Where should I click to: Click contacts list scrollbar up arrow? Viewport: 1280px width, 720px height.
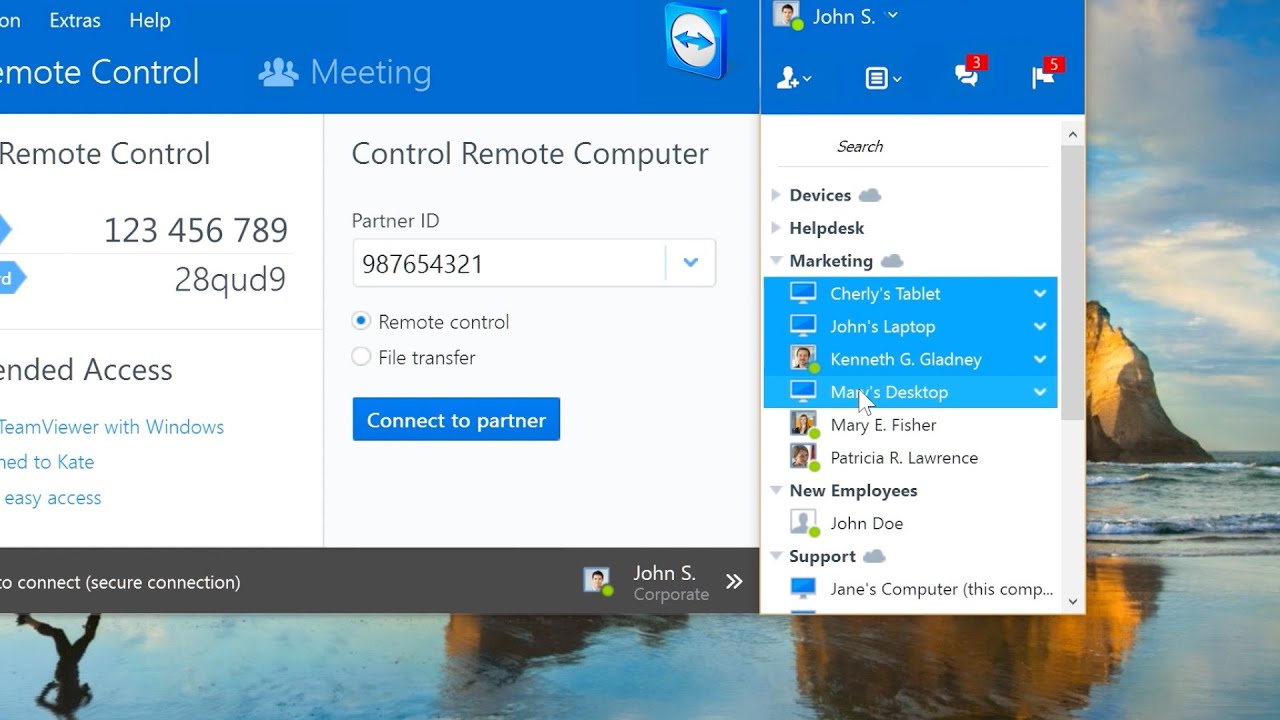click(1073, 133)
